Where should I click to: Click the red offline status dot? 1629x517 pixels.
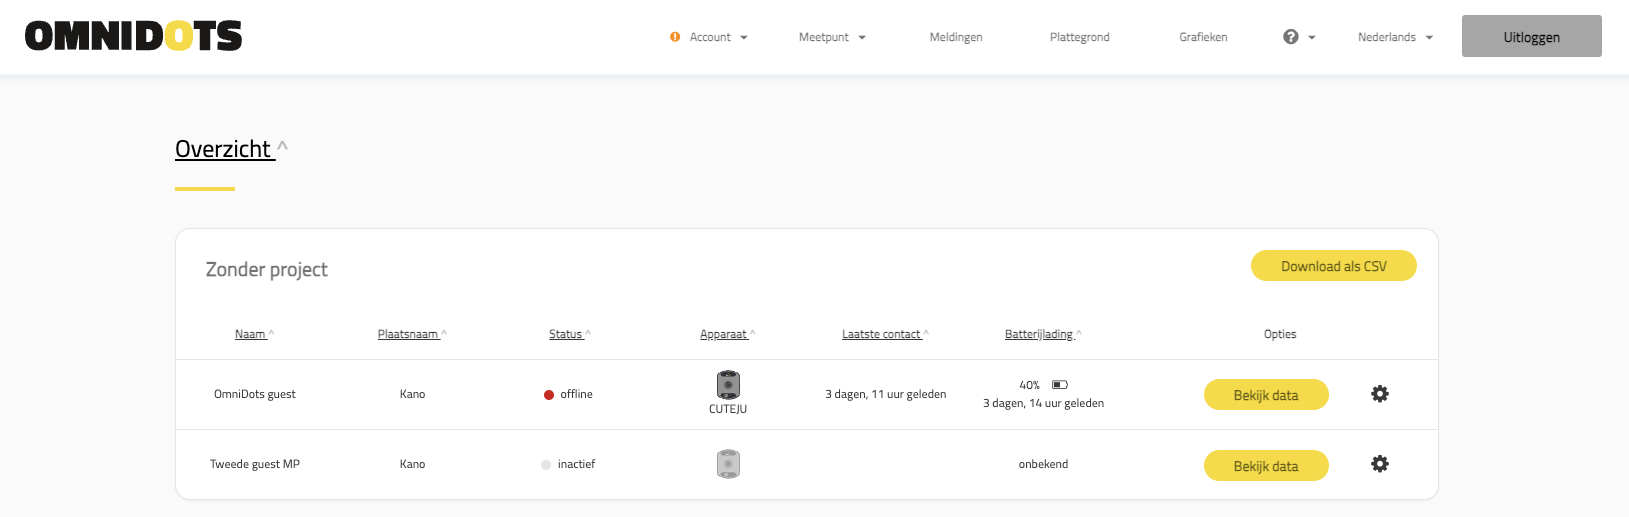pyautogui.click(x=549, y=395)
